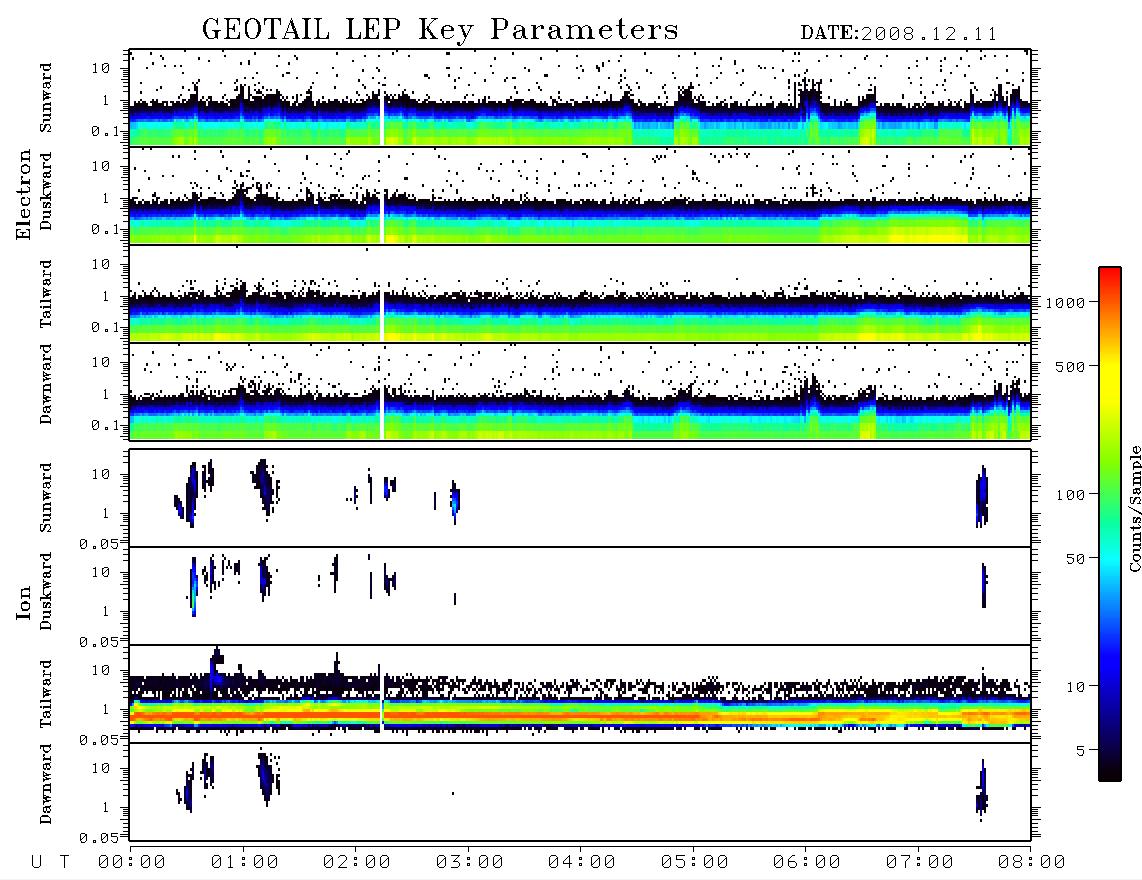Click the Ion "Dawnward" panel label

point(46,784)
